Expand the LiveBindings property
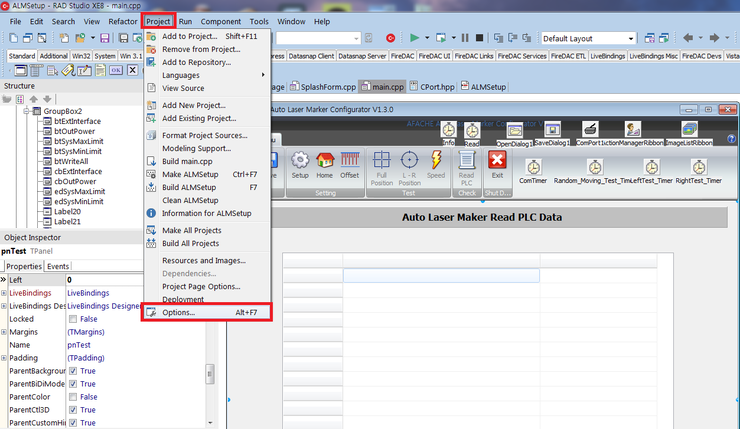This screenshot has width=740, height=429. [x=4, y=293]
